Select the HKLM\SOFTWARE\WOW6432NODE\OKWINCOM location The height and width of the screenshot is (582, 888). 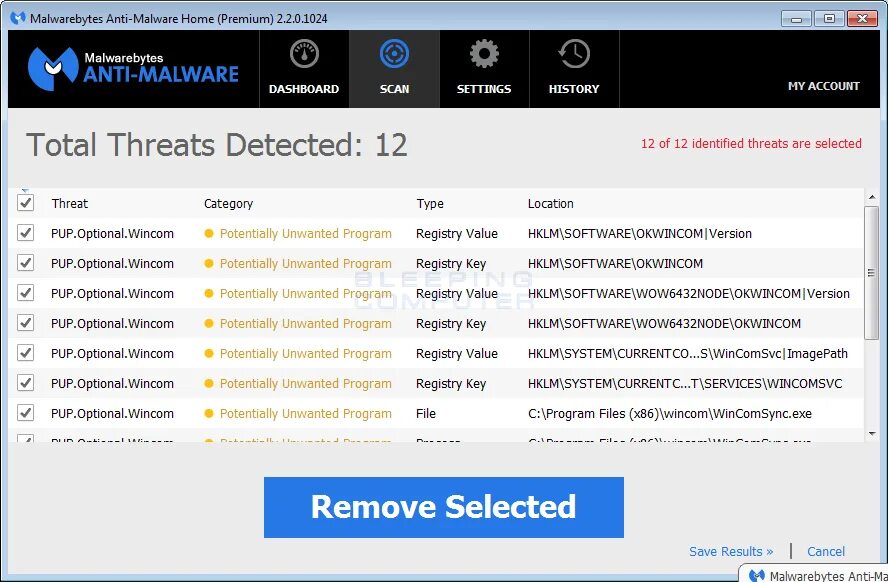664,323
